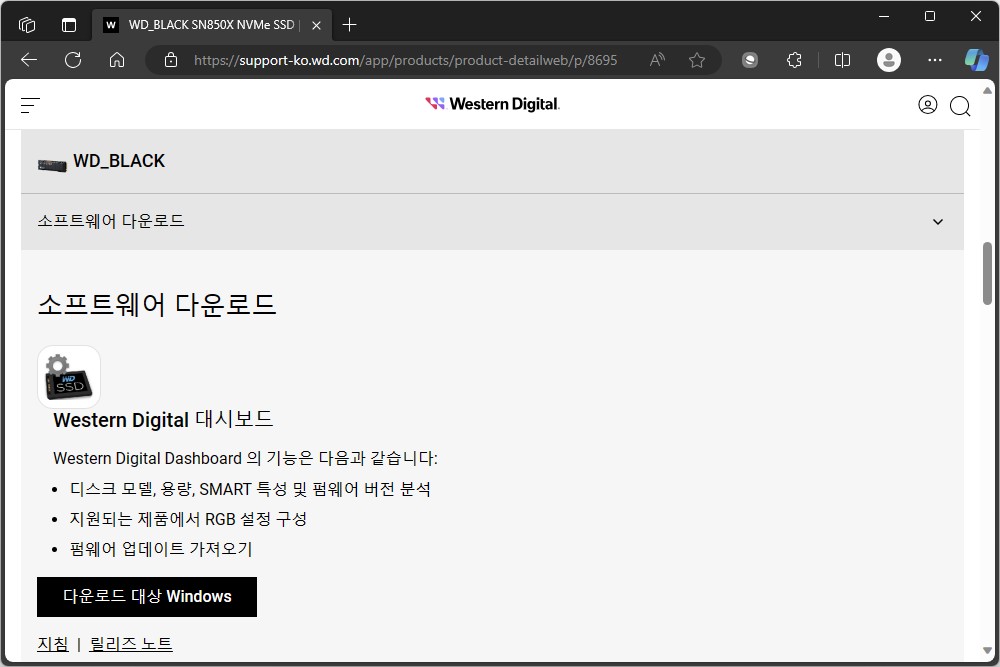The width and height of the screenshot is (1000, 667).
Task: Click the scrollbar down arrow
Action: coord(987,650)
